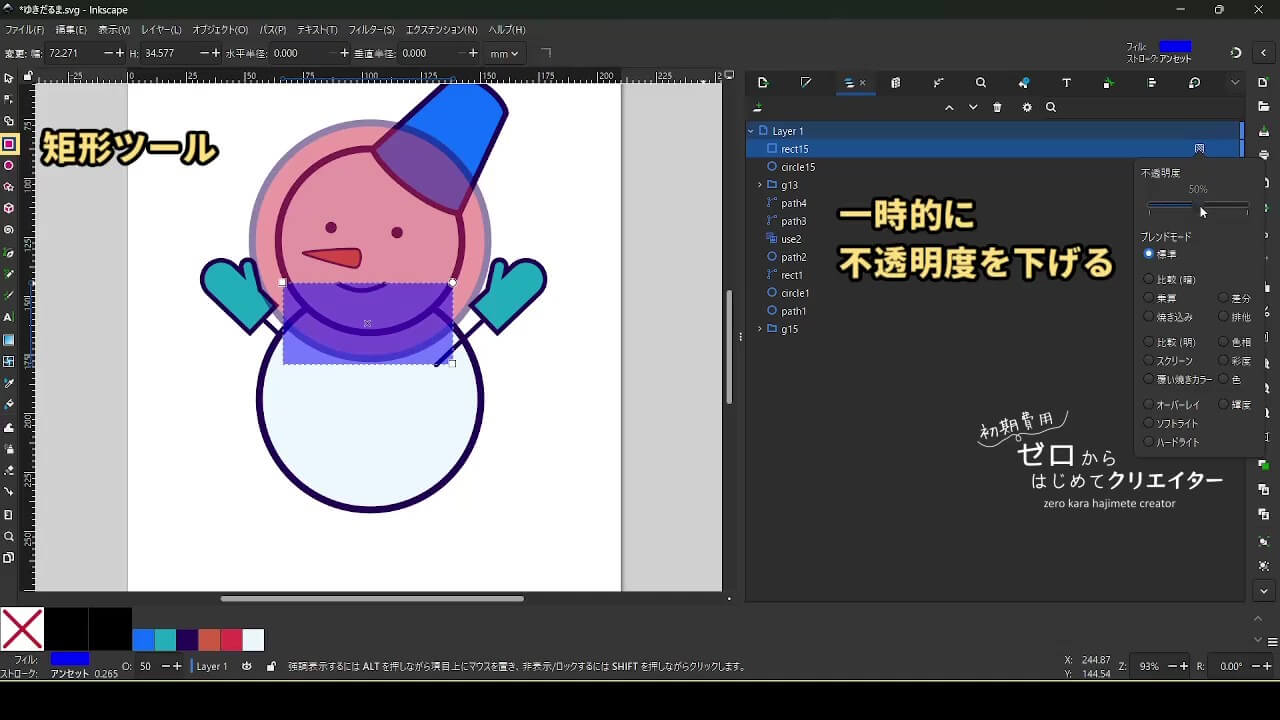Select the Text tool in the left toolbox
1280x720 pixels.
[9, 317]
